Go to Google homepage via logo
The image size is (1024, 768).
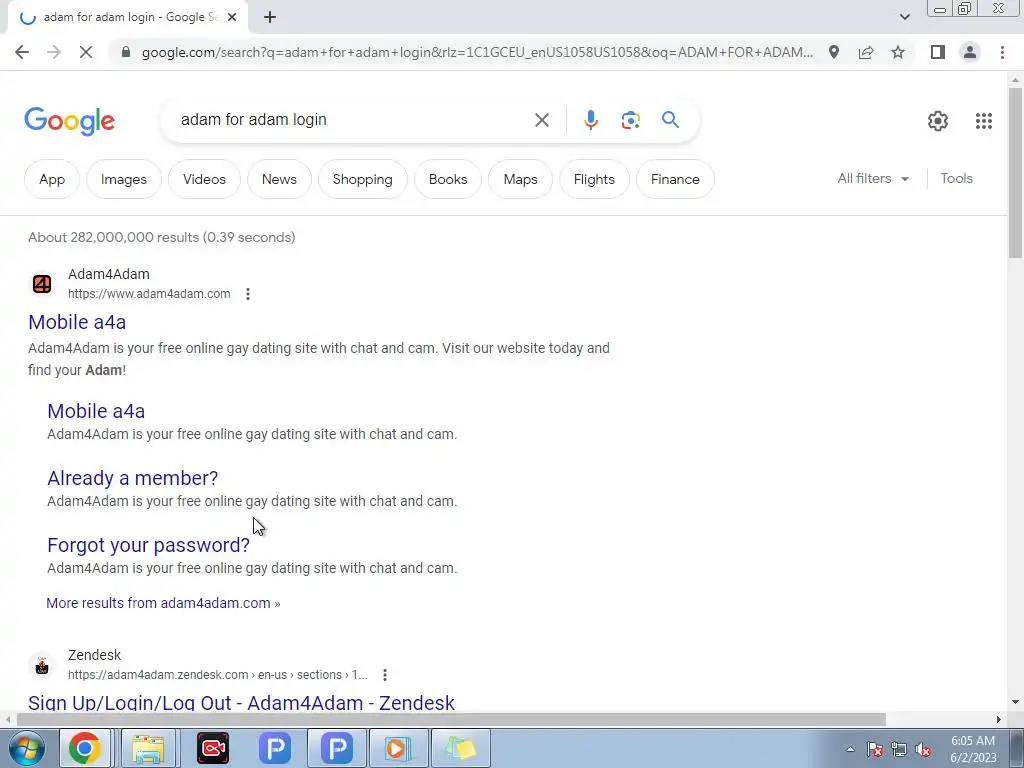(x=70, y=121)
